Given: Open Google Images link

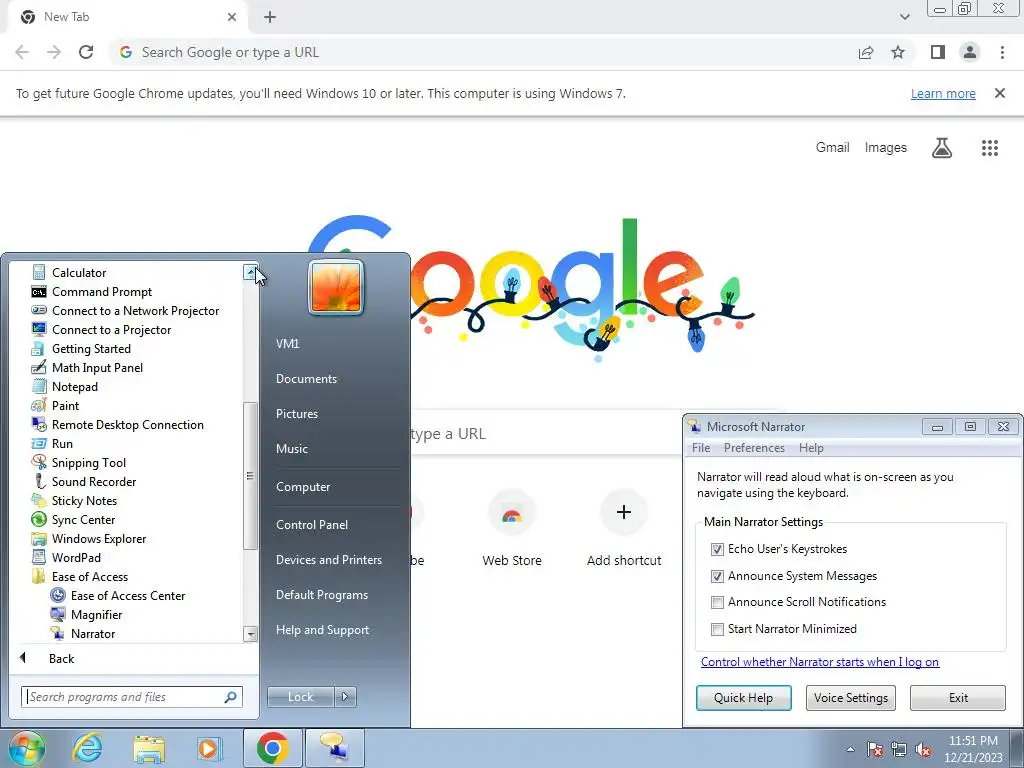Looking at the screenshot, I should 886,148.
